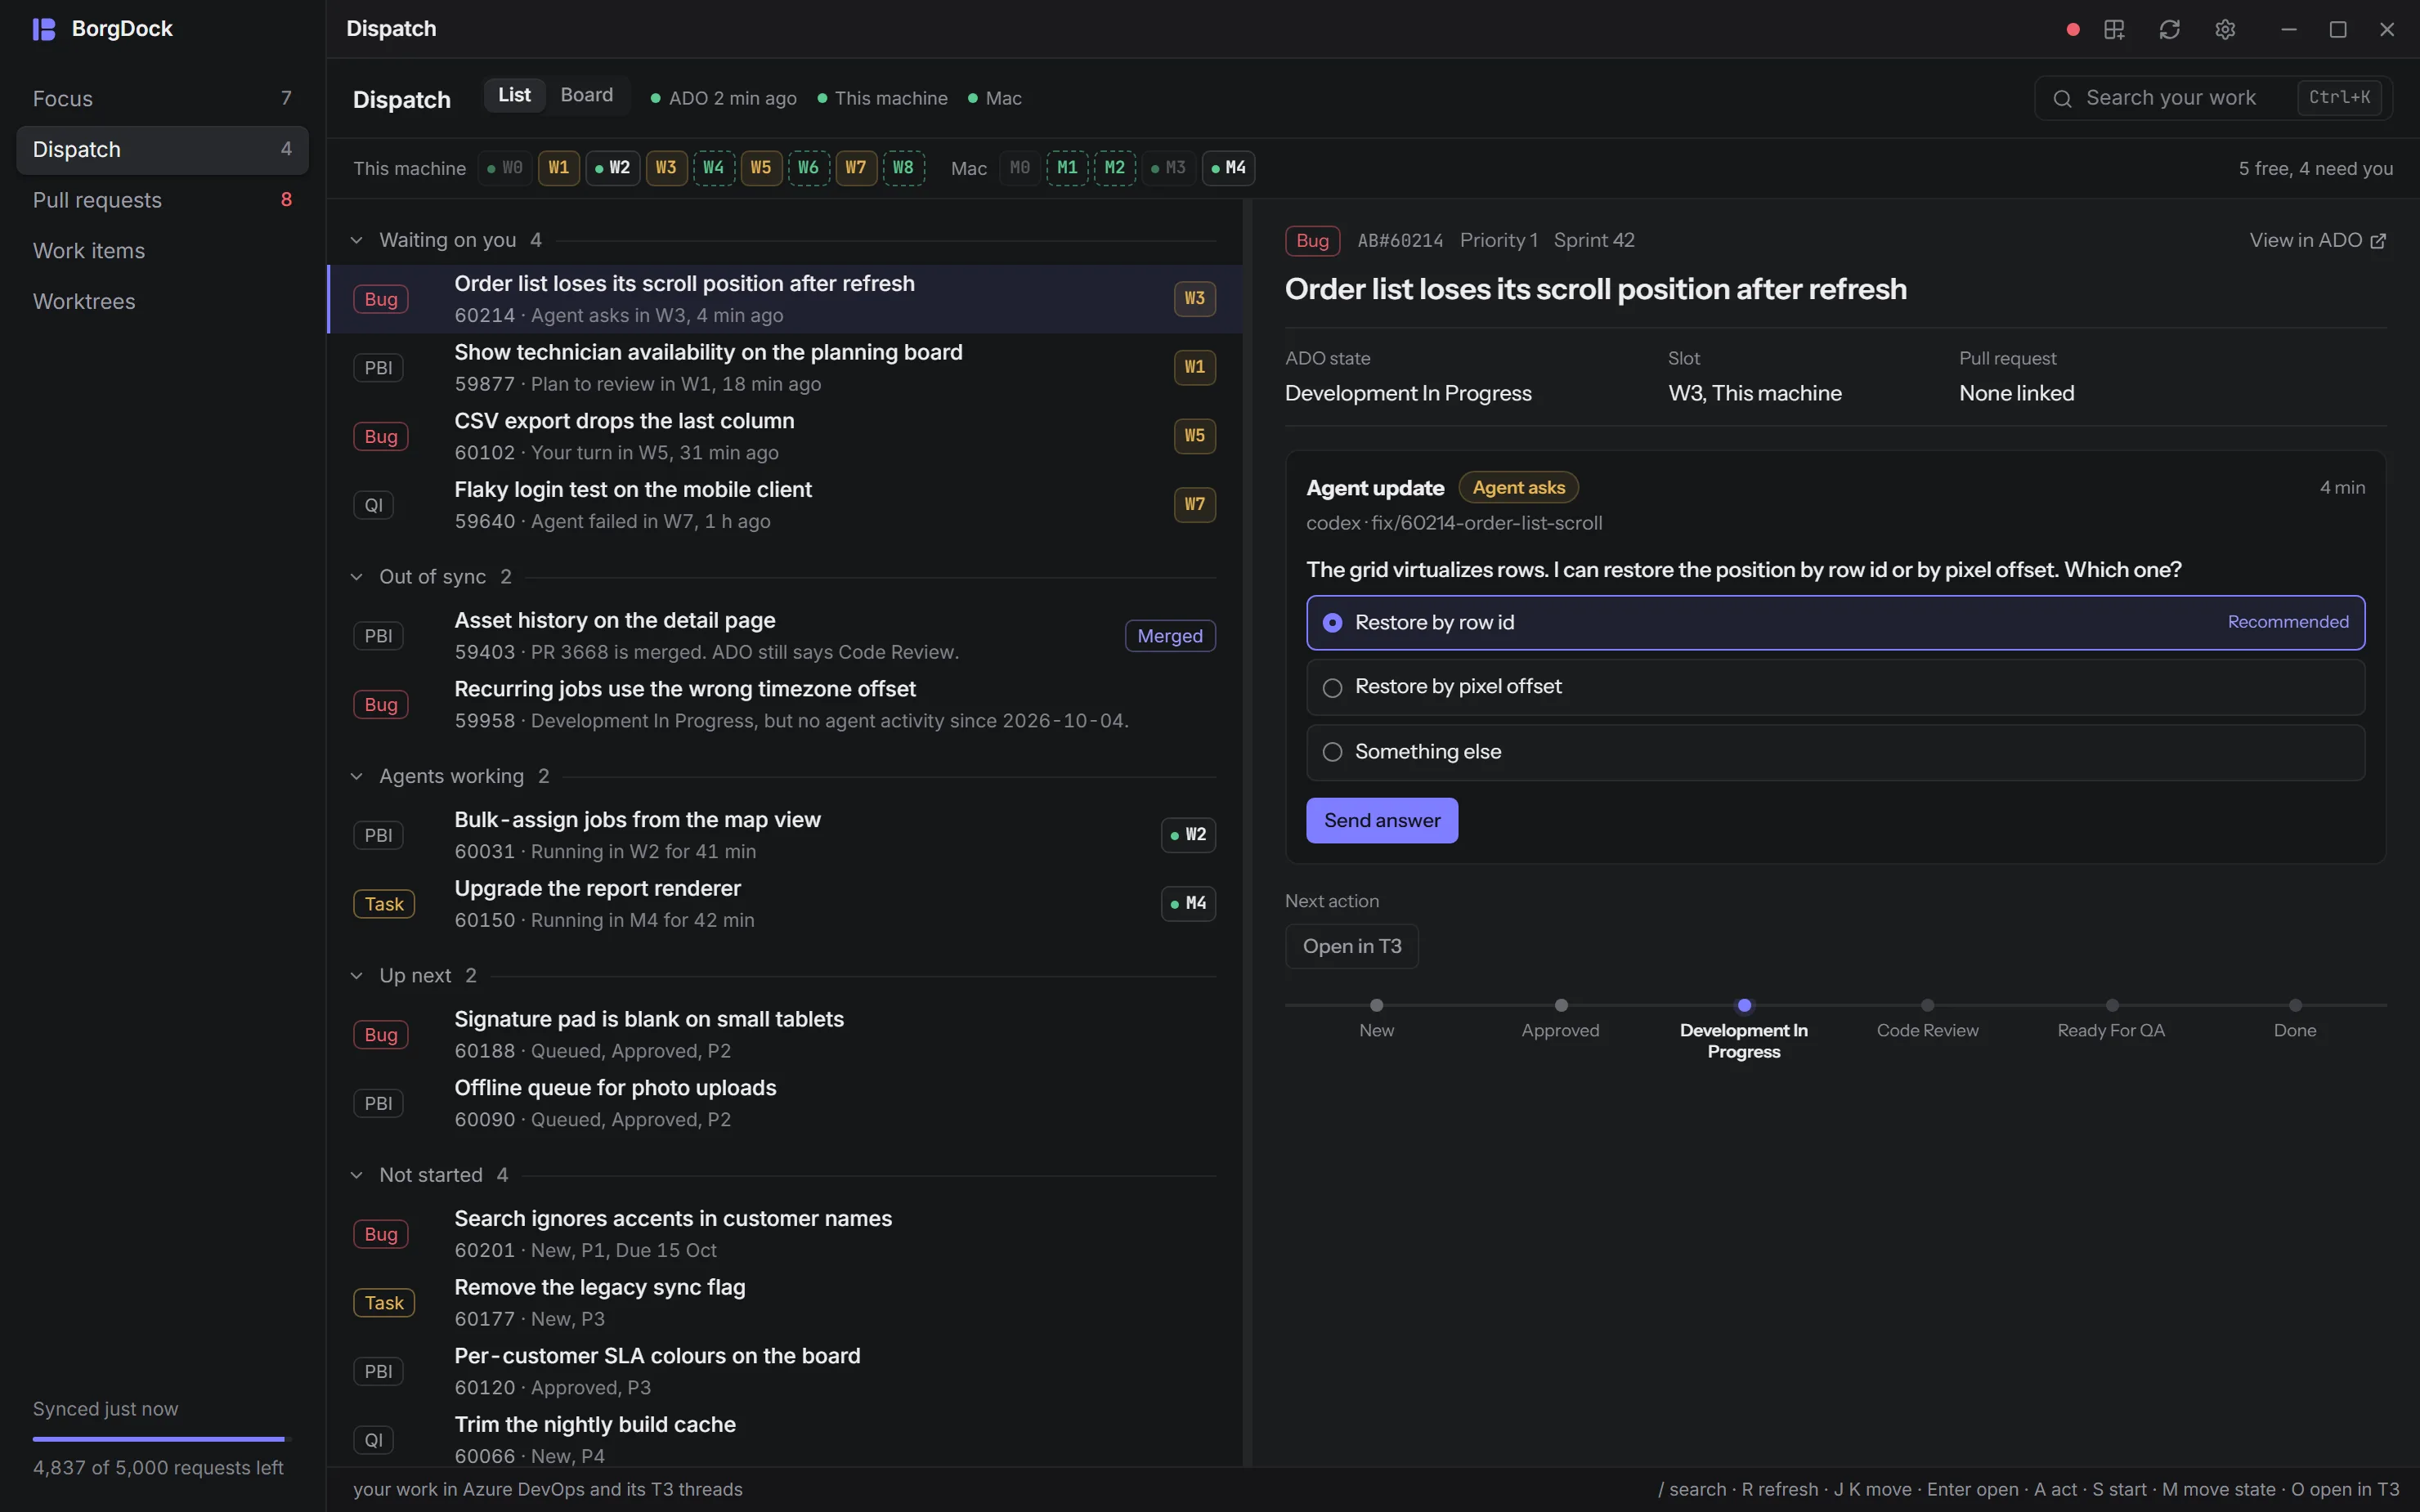
Task: Select the W4 slot chip in the slot bar
Action: pos(713,168)
